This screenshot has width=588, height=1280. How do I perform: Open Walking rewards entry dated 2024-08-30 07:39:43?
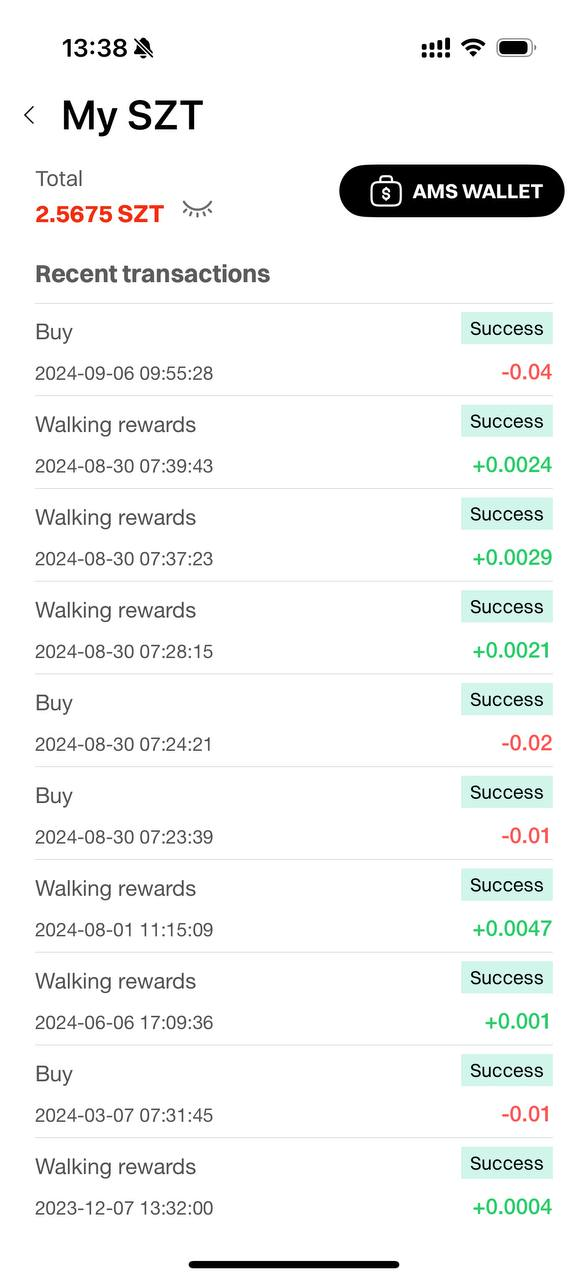tap(294, 443)
